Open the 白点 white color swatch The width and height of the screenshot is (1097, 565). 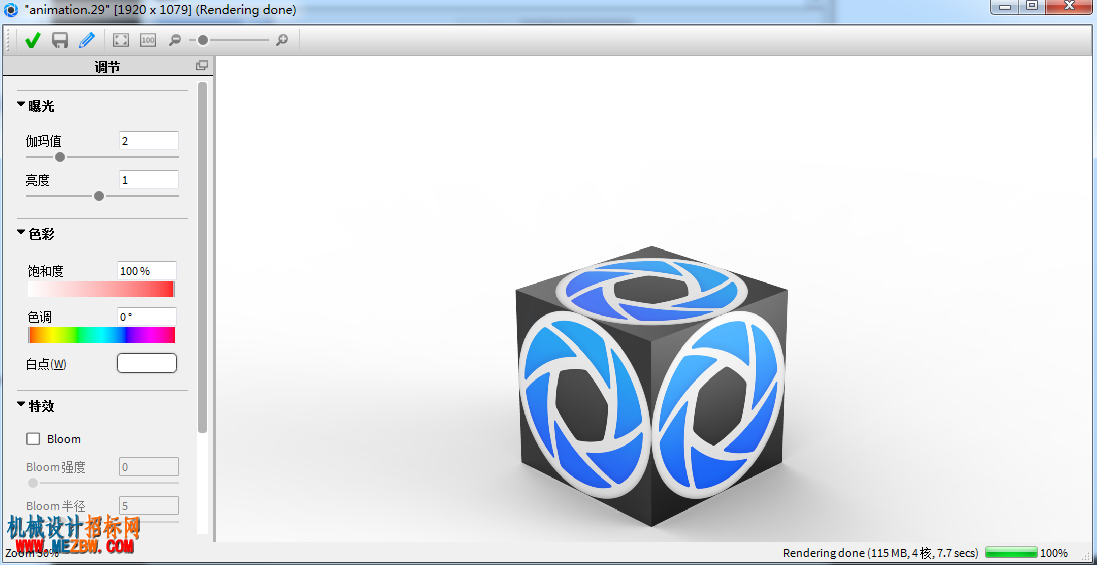click(147, 363)
